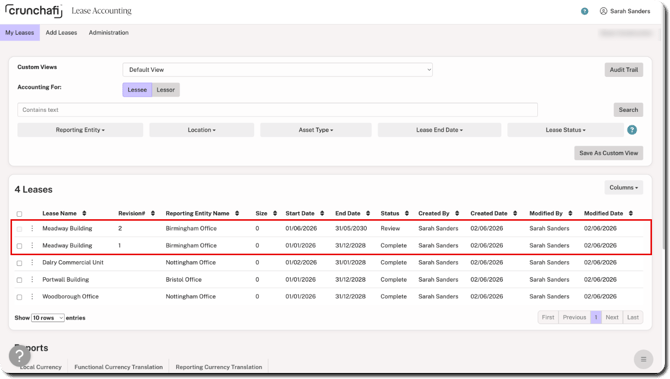This screenshot has width=670, height=379.
Task: Open Functional Currency Translation report tab
Action: tap(118, 367)
